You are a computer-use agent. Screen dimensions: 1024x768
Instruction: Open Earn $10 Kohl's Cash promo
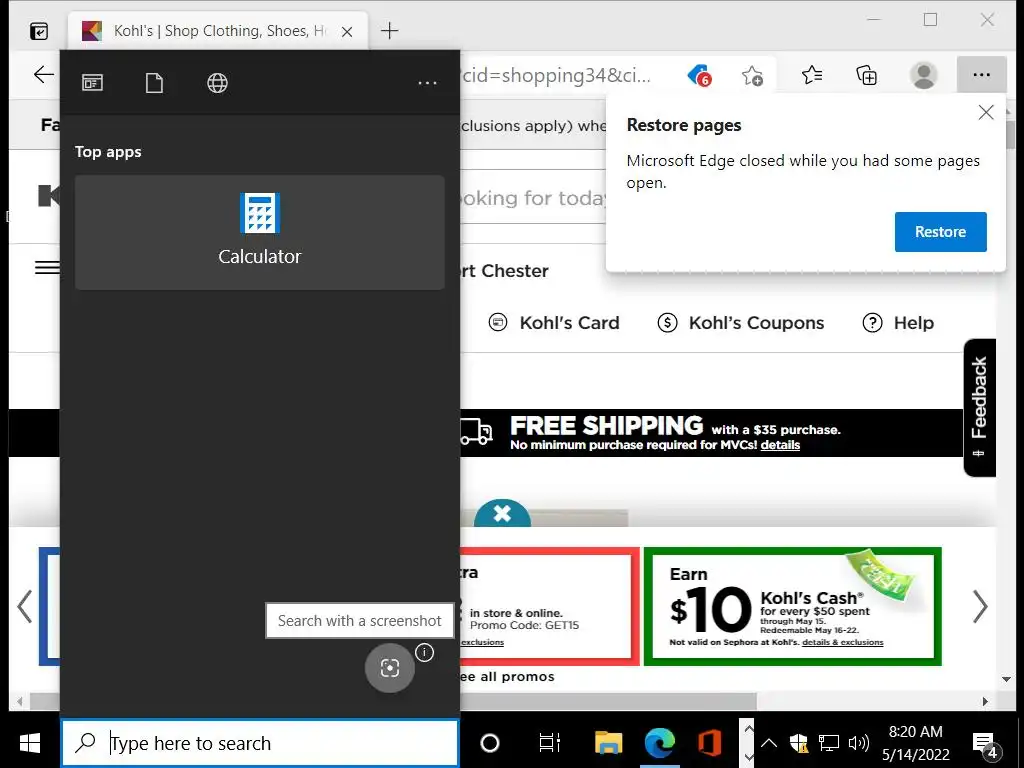(x=792, y=607)
